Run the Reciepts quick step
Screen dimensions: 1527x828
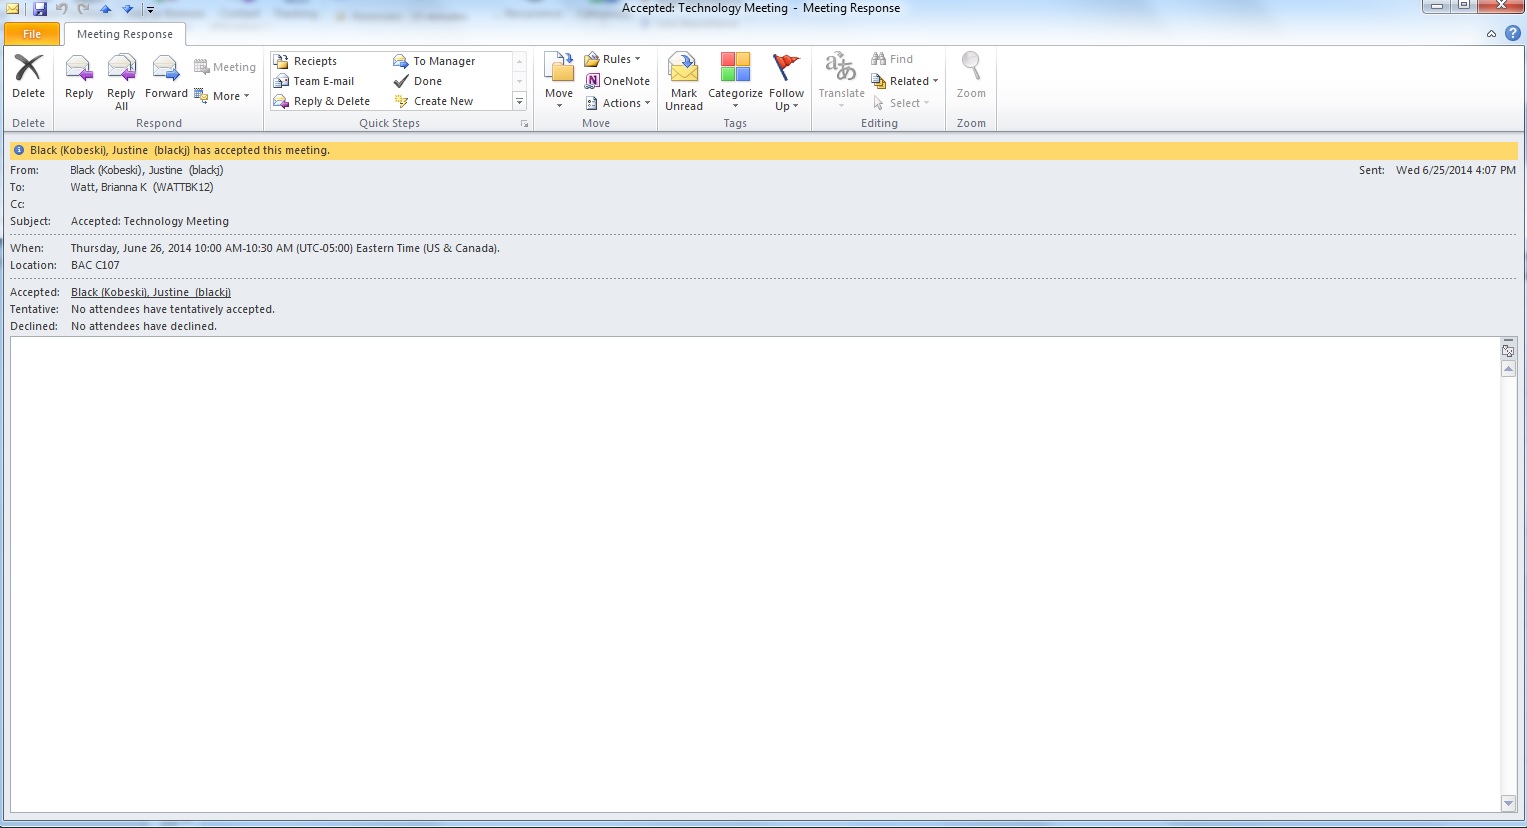305,61
